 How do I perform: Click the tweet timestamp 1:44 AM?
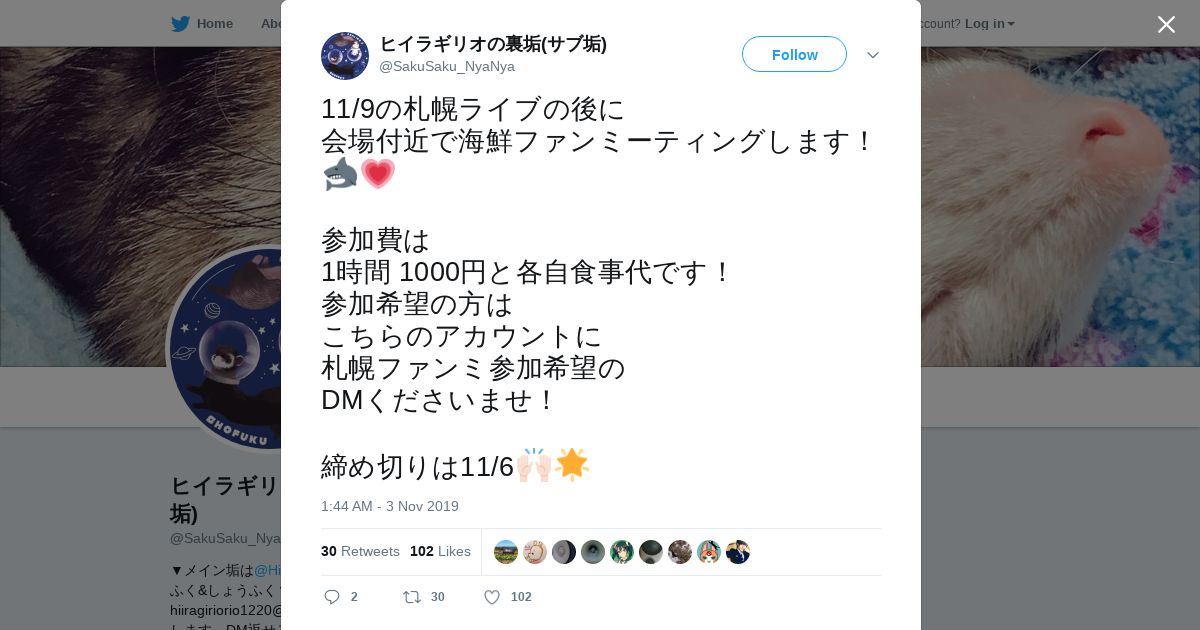390,506
